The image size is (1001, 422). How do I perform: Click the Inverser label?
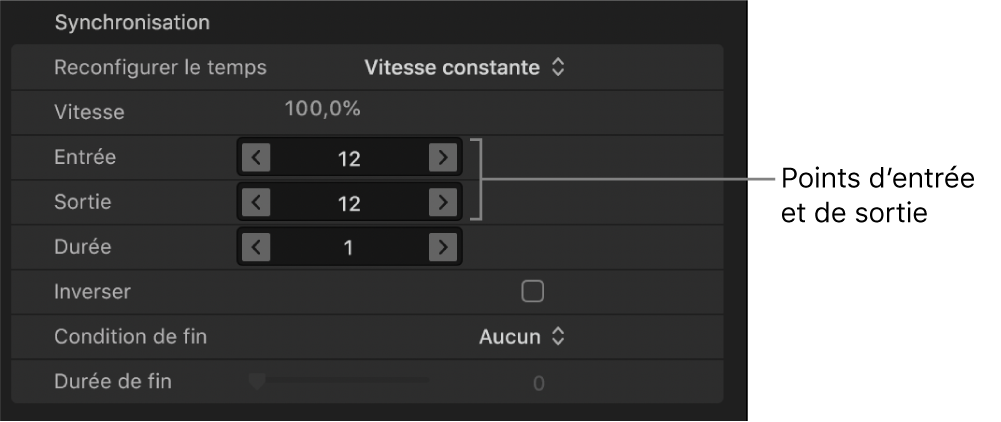pos(92,292)
